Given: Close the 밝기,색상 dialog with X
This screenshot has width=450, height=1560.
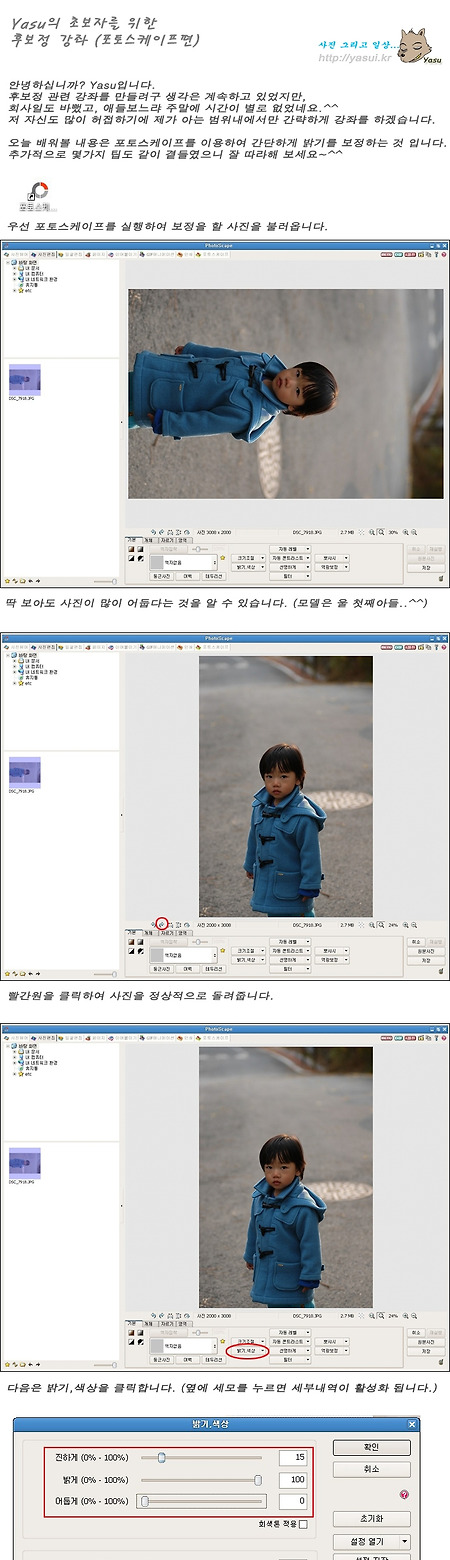Looking at the screenshot, I should pos(412,1424).
